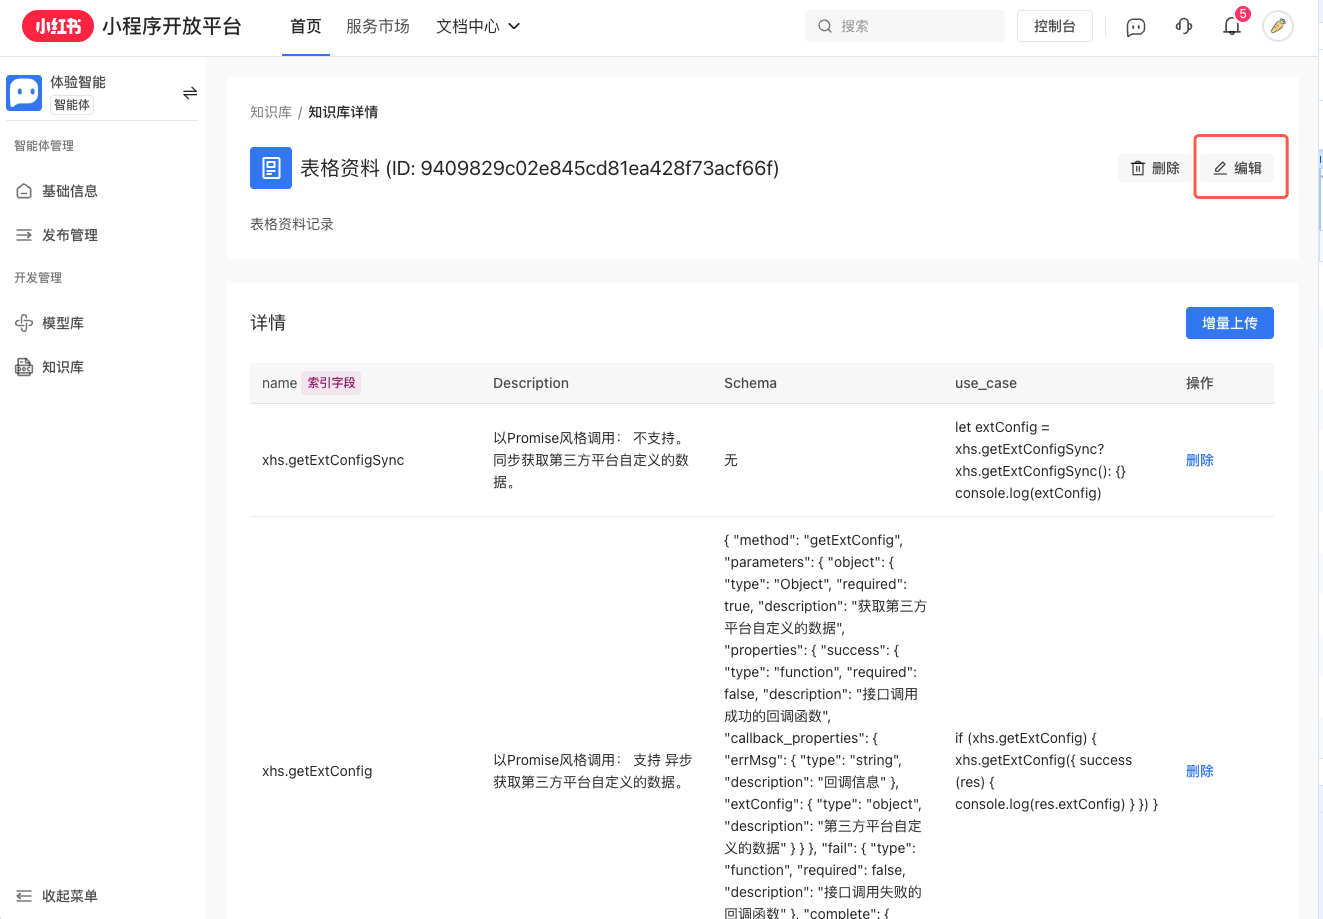Viewport: 1323px width, 919px height.
Task: Open the notifications bell showing 5 alerts
Action: coord(1232,27)
